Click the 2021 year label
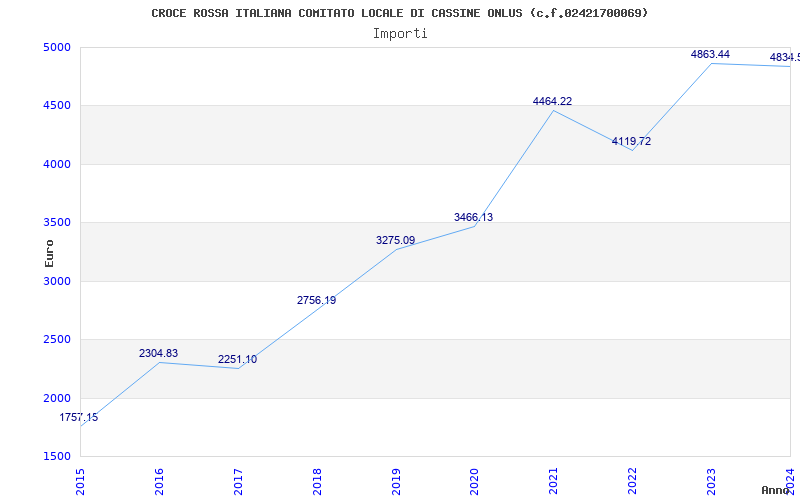This screenshot has height=500, width=800. (554, 481)
